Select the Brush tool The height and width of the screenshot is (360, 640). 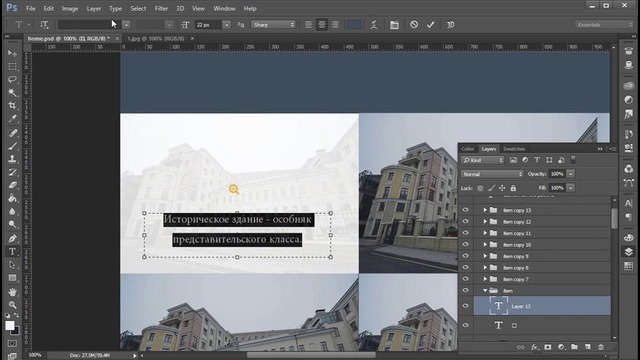coord(12,146)
